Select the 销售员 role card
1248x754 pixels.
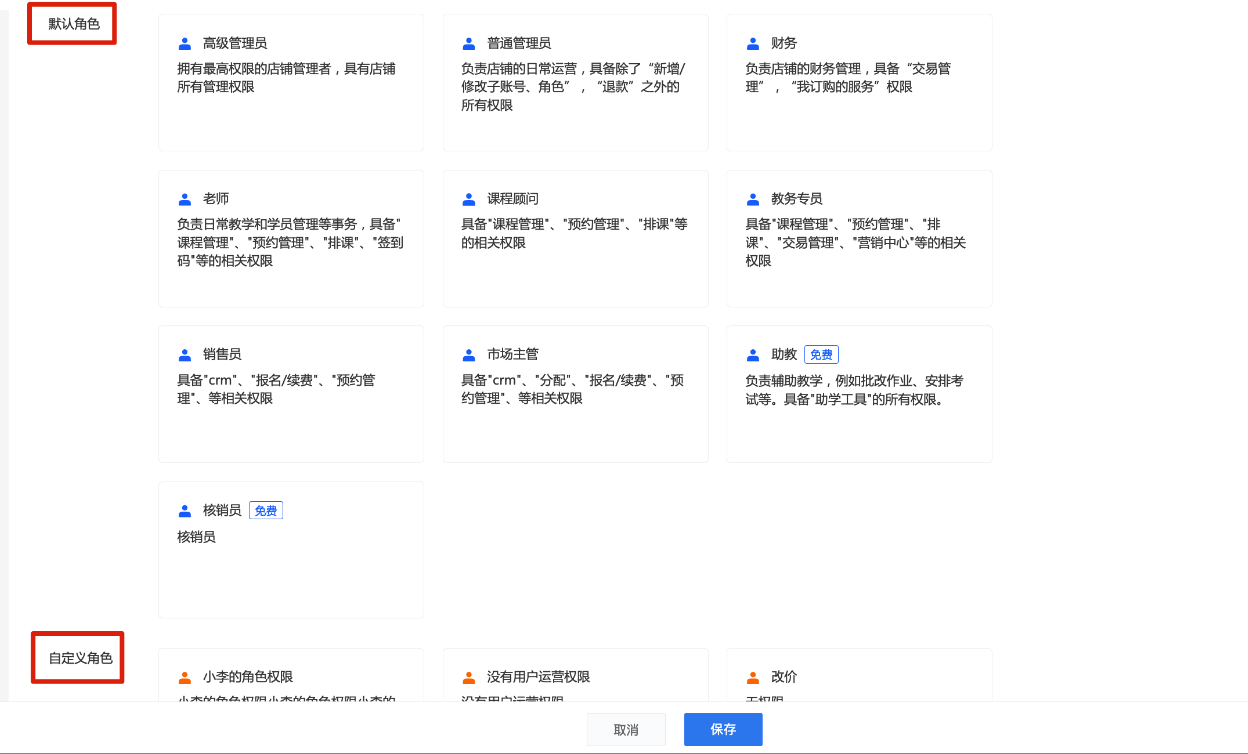(x=291, y=394)
